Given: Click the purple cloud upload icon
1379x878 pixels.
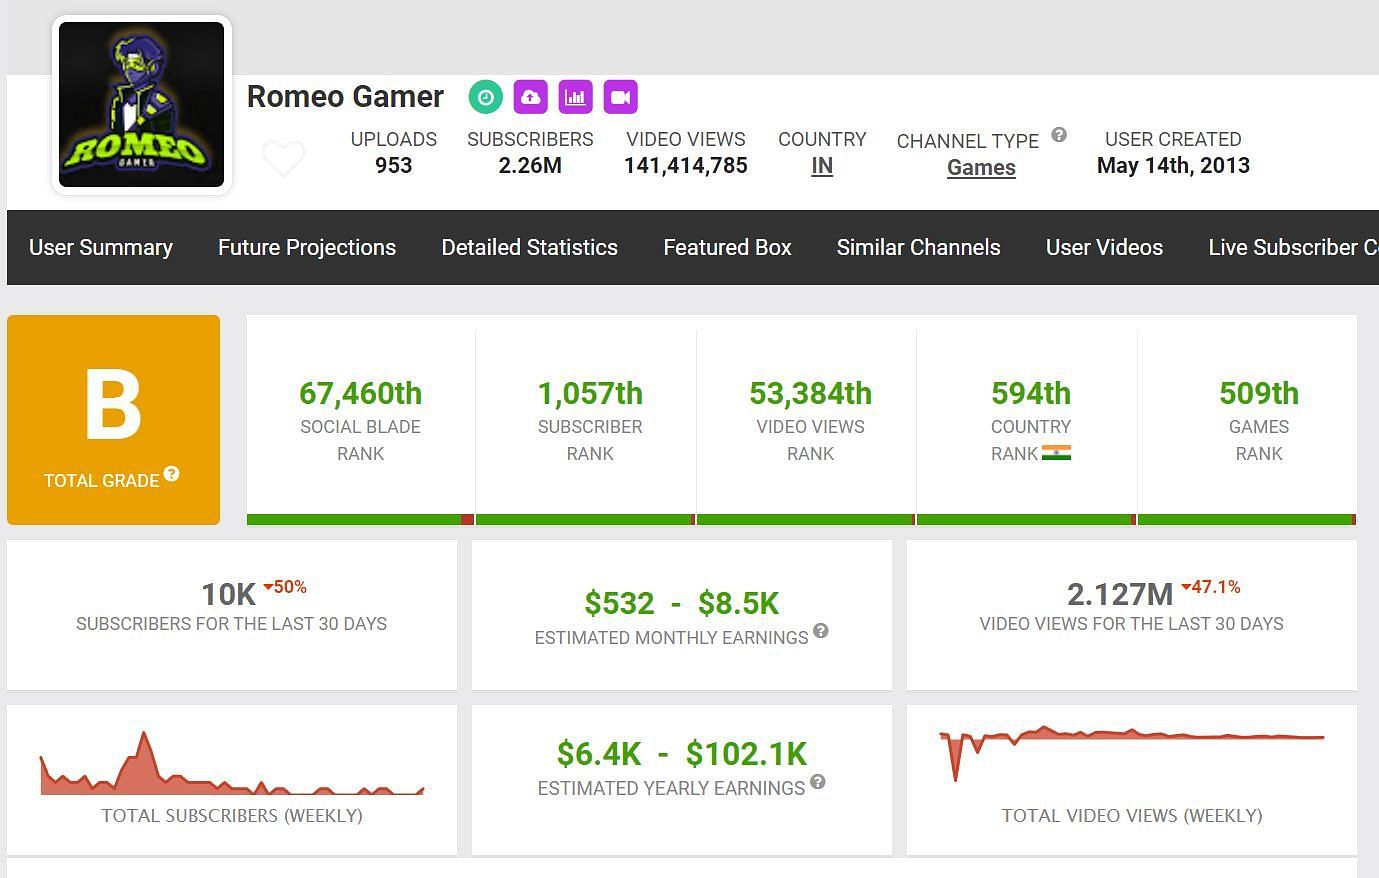Looking at the screenshot, I should [531, 97].
